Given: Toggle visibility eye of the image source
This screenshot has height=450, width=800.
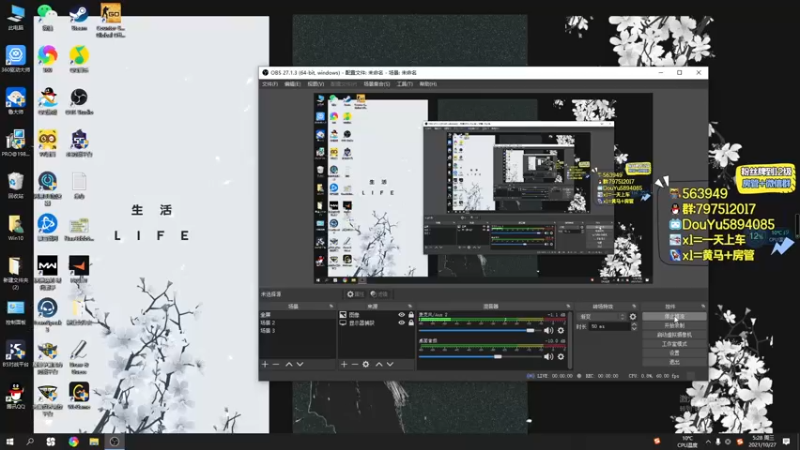Looking at the screenshot, I should pyautogui.click(x=402, y=315).
